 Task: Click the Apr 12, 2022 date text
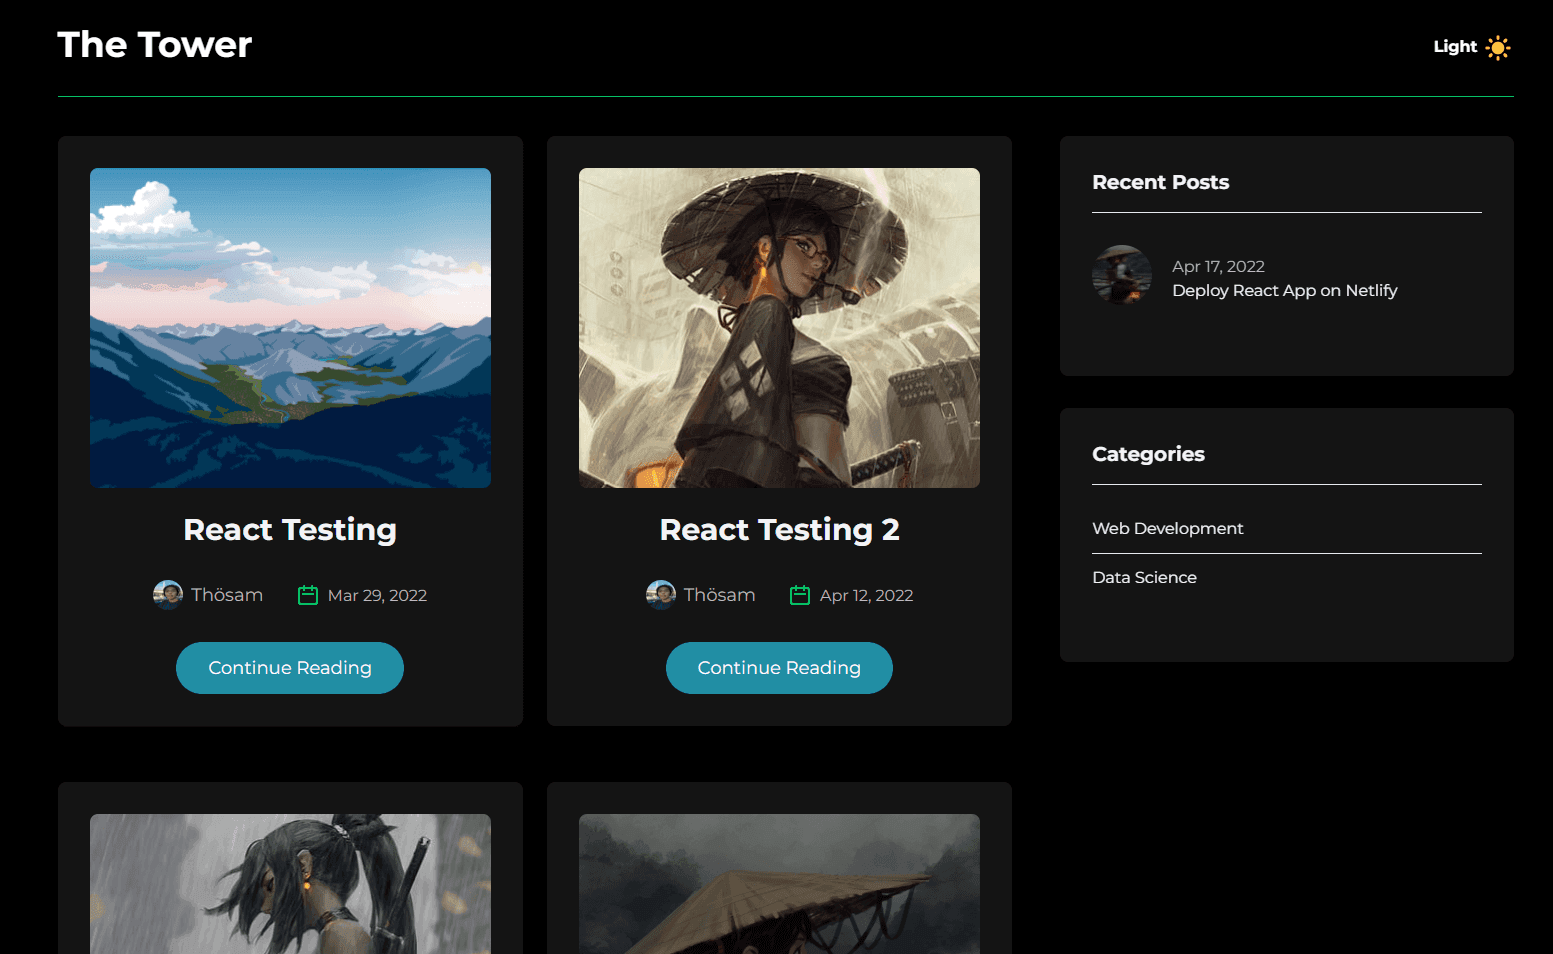tap(866, 595)
